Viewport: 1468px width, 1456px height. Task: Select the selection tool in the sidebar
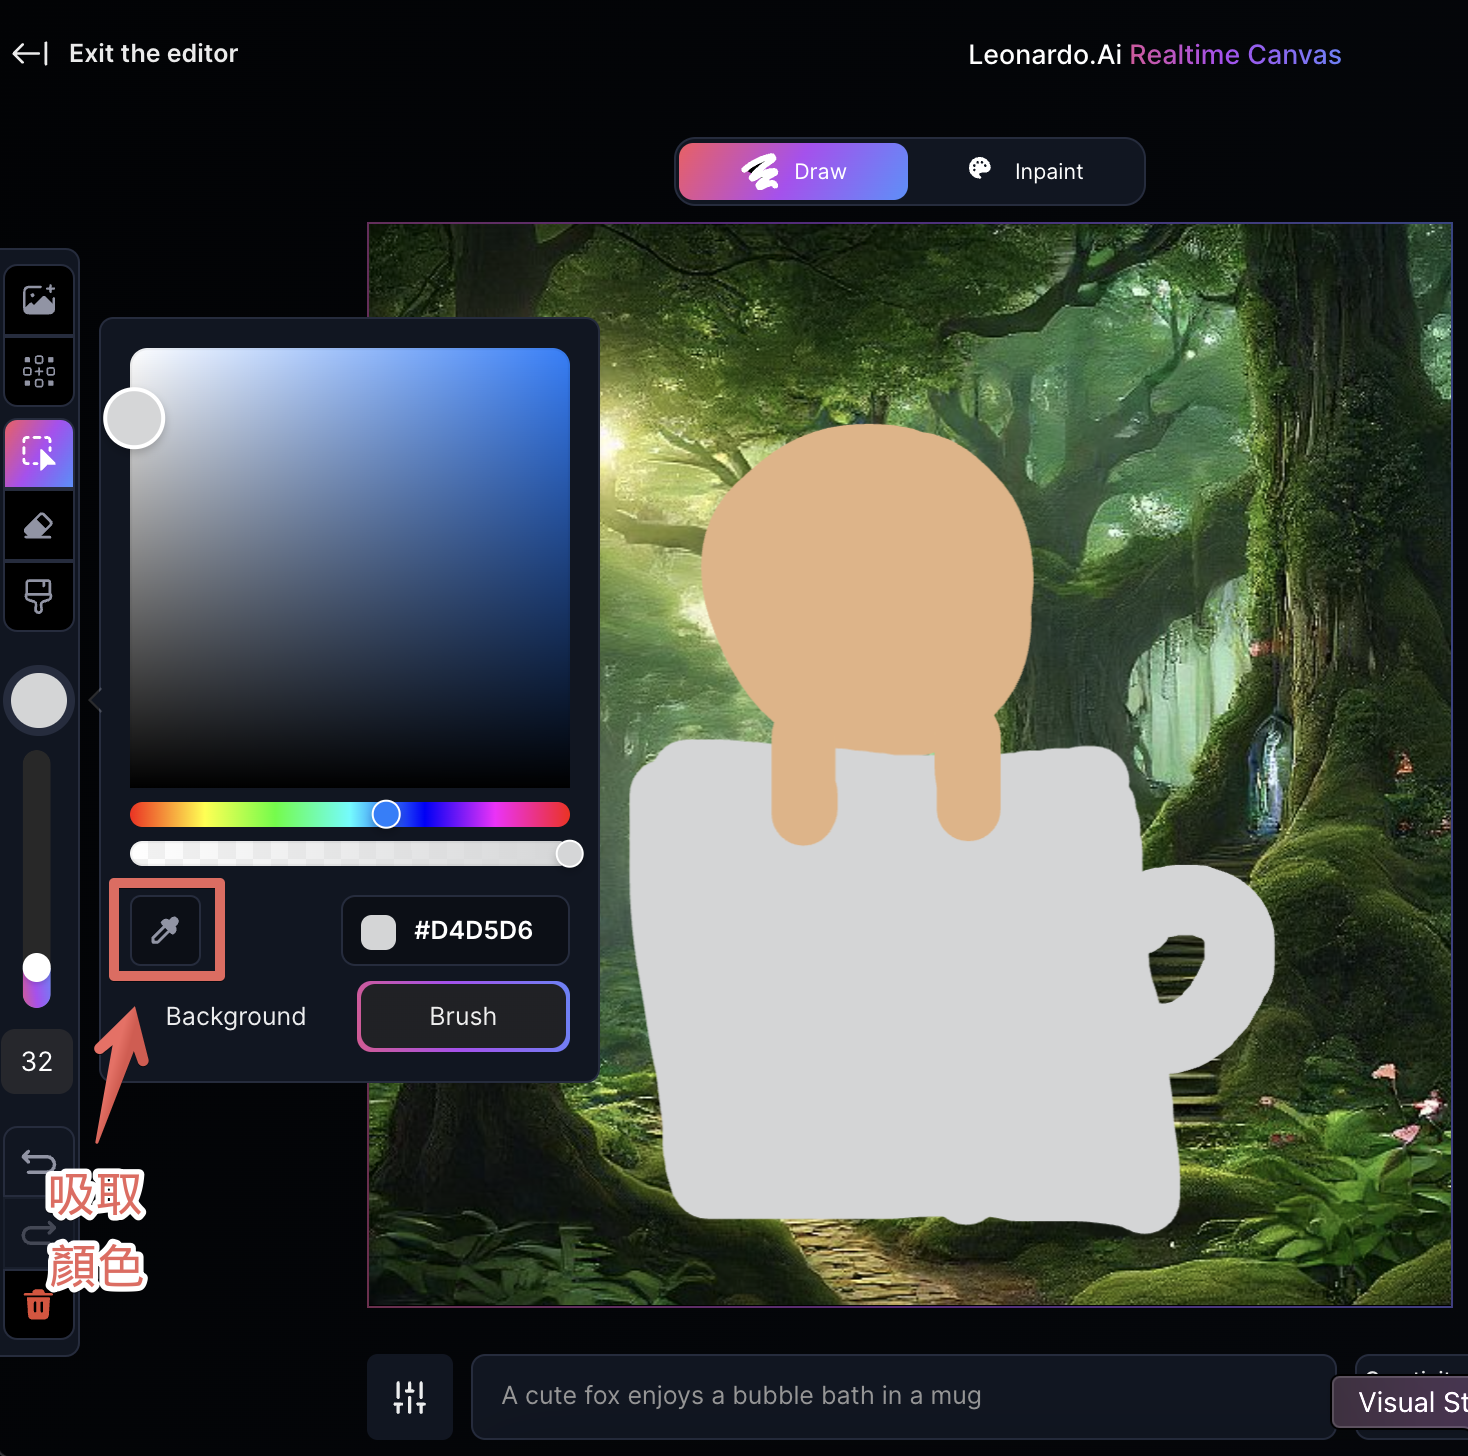tap(38, 453)
